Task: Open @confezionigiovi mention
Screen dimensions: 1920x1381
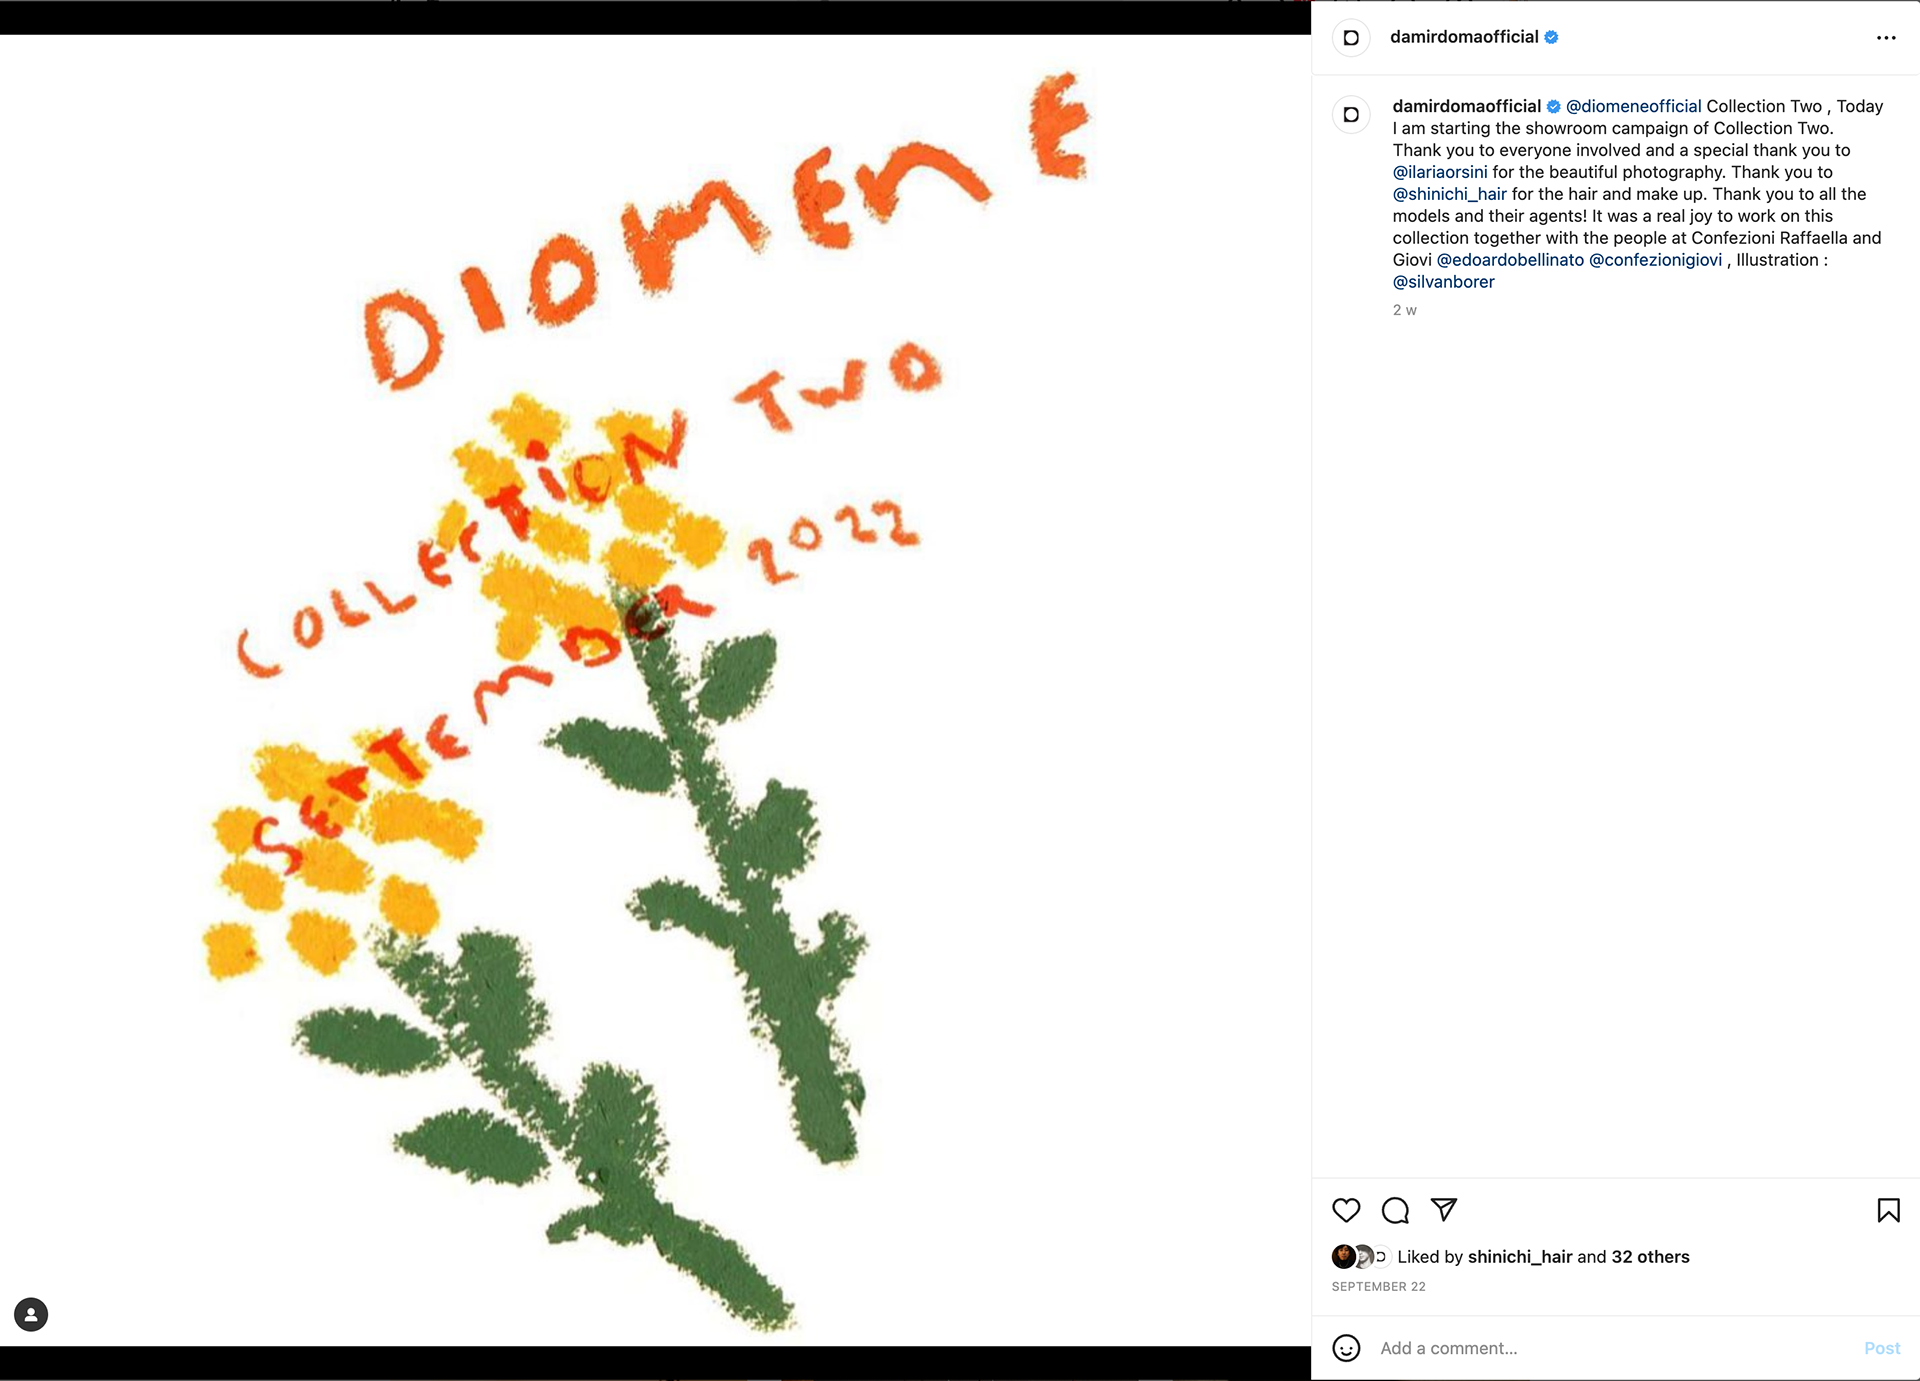Action: tap(1655, 260)
